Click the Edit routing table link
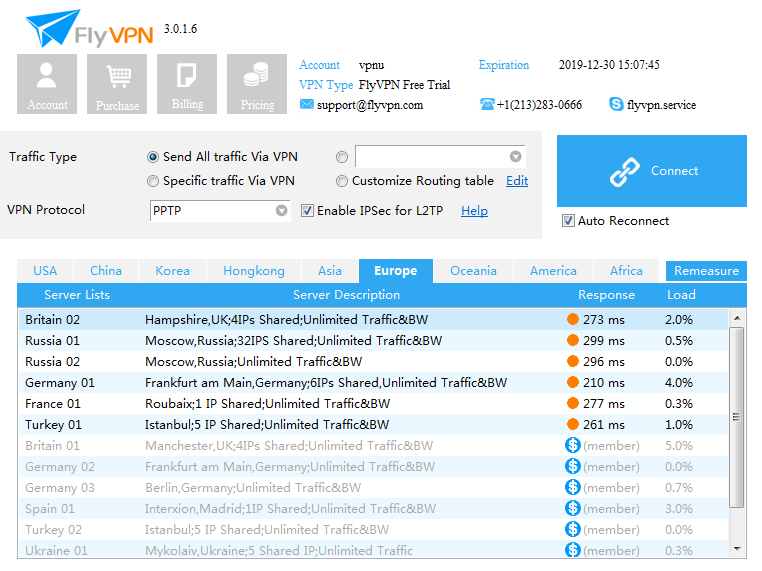 pos(517,181)
